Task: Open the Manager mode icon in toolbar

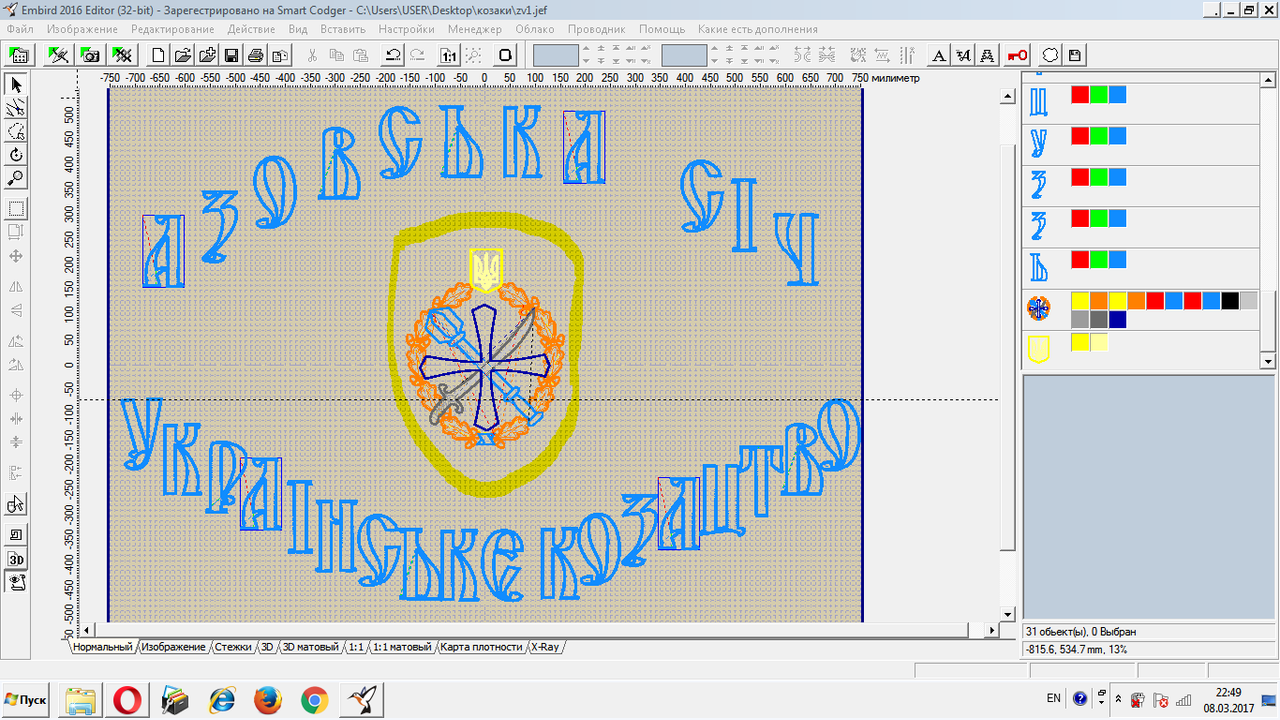Action: [x=18, y=55]
